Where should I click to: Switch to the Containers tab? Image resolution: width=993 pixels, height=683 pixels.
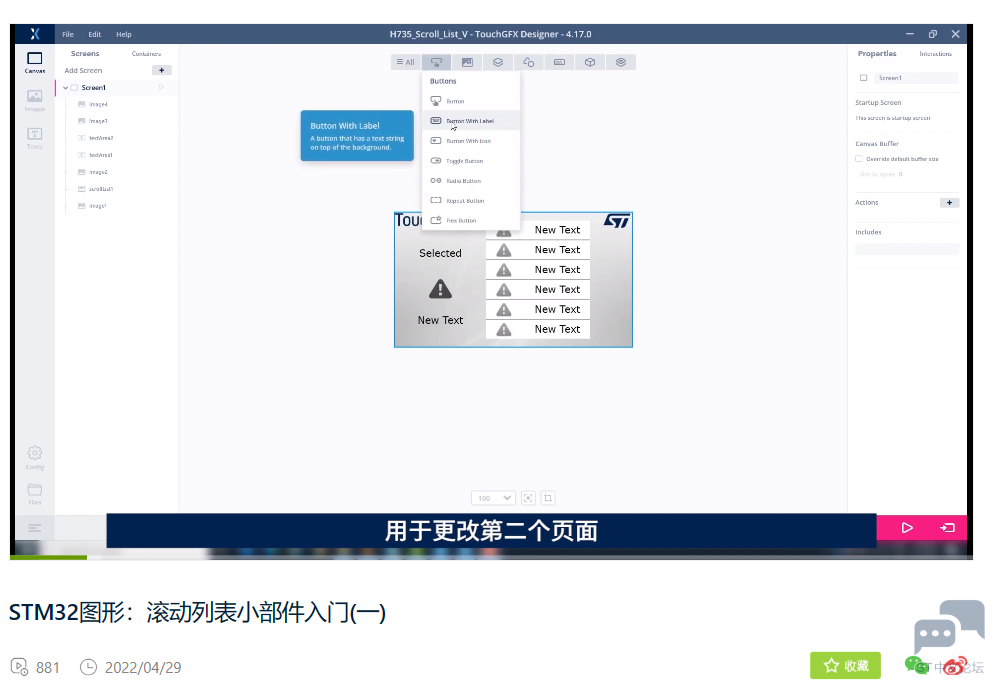click(146, 54)
